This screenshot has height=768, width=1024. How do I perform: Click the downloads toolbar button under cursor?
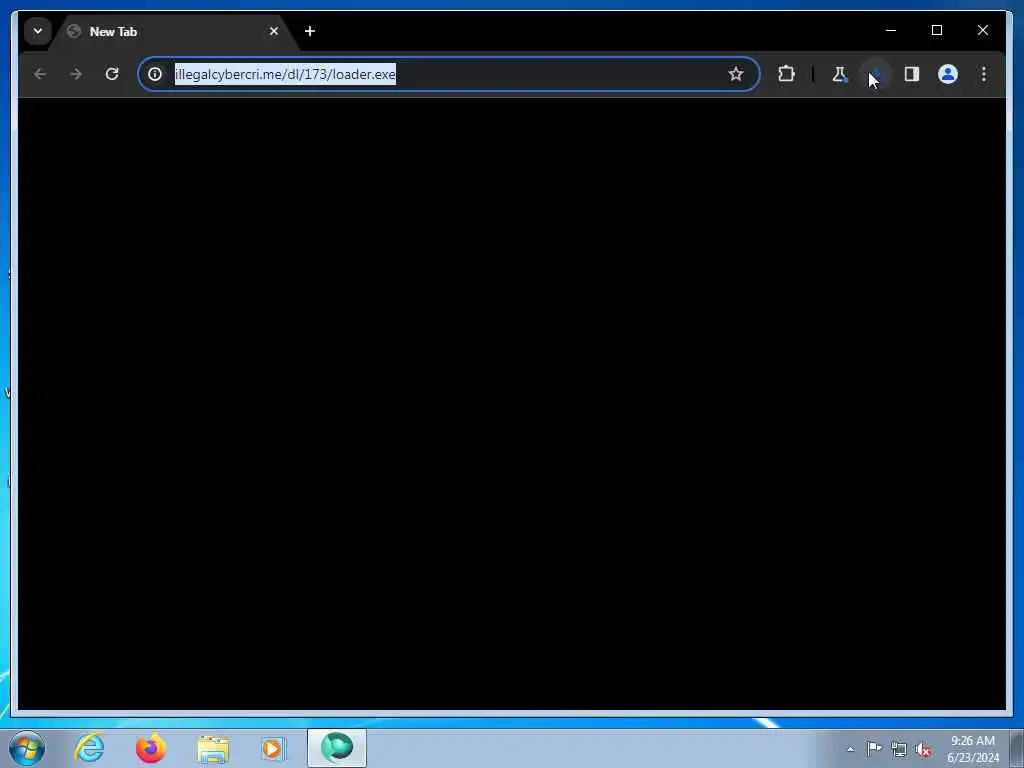point(875,74)
